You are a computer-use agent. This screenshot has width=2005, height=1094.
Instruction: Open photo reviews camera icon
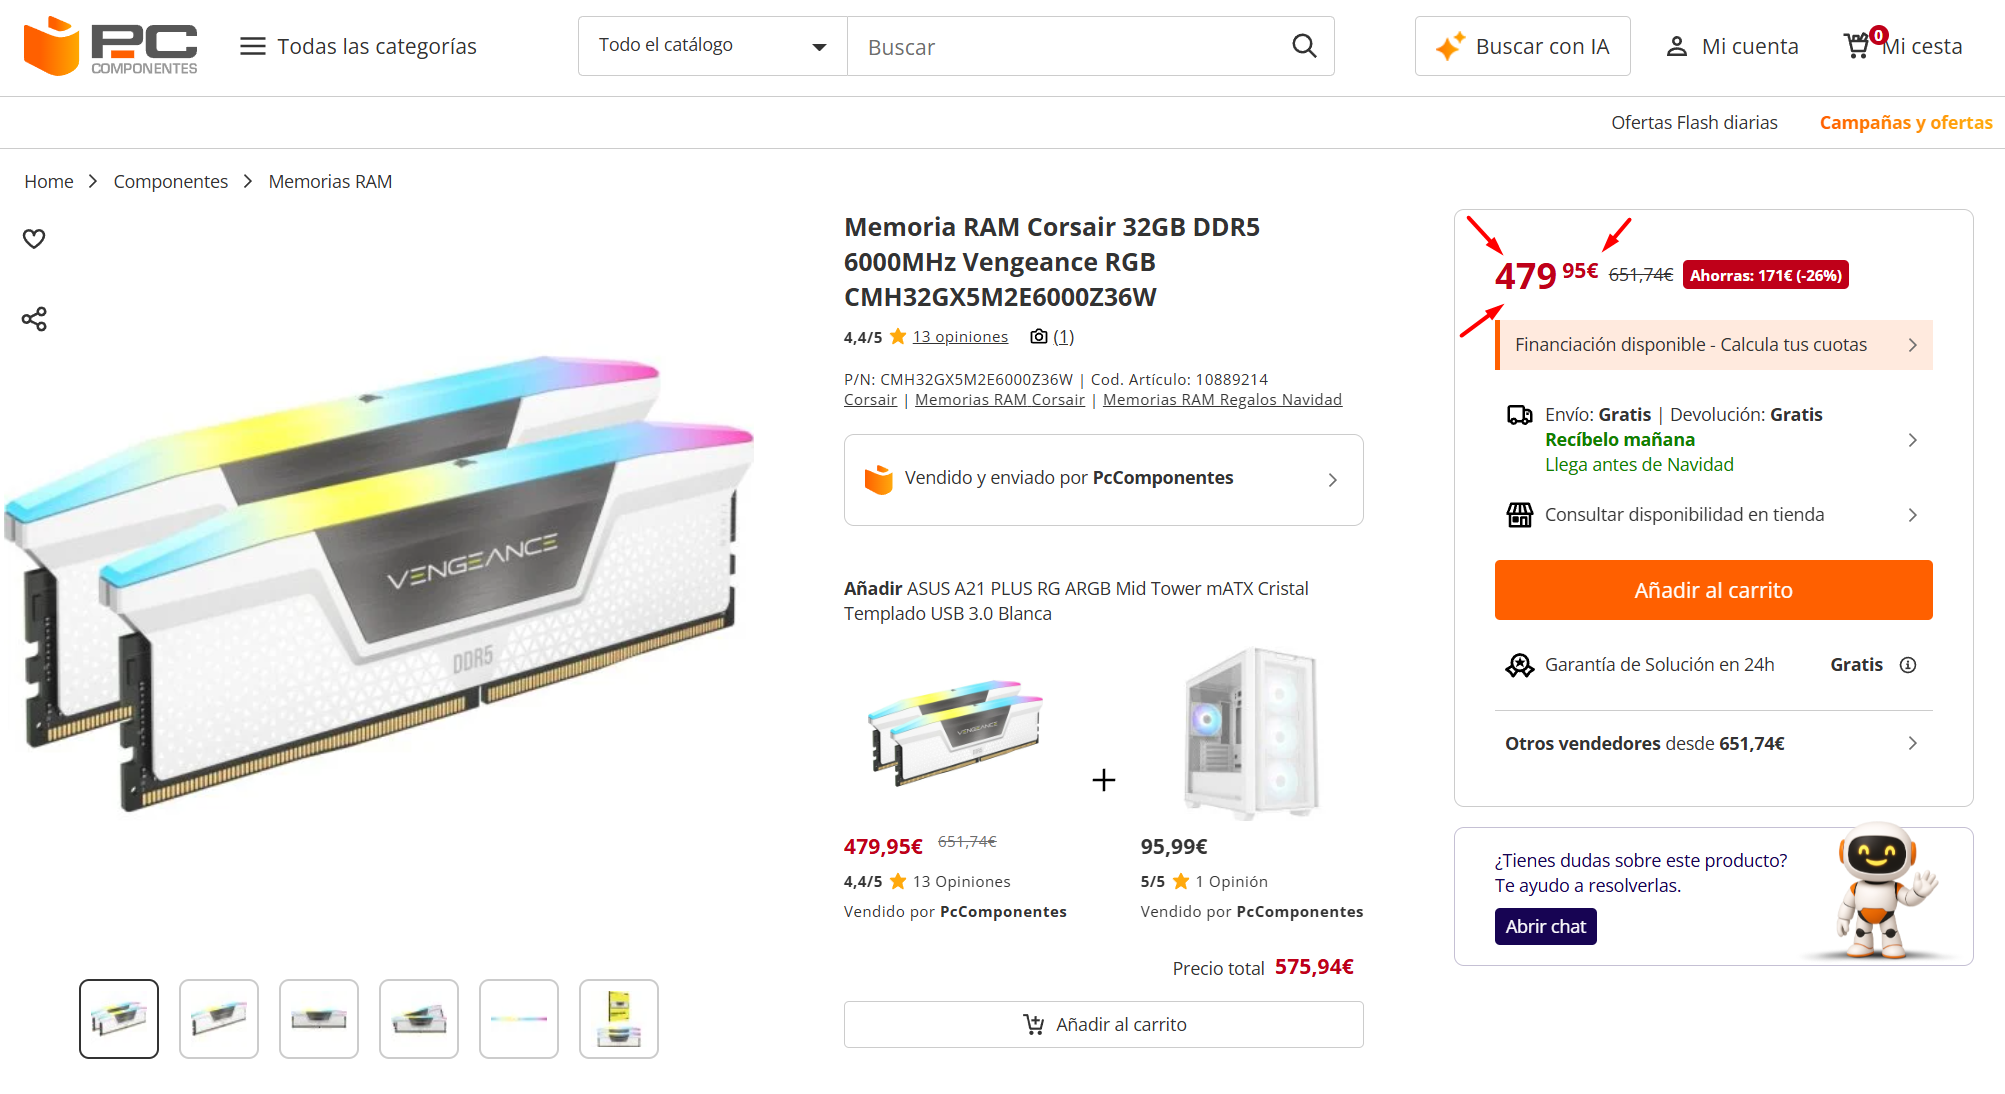(x=1039, y=337)
